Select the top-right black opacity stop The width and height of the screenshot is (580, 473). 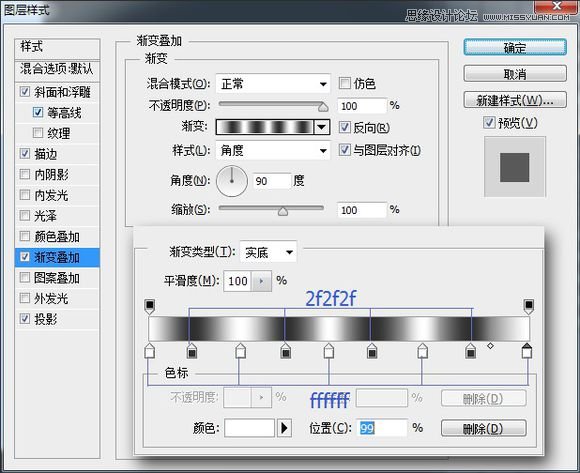[529, 306]
